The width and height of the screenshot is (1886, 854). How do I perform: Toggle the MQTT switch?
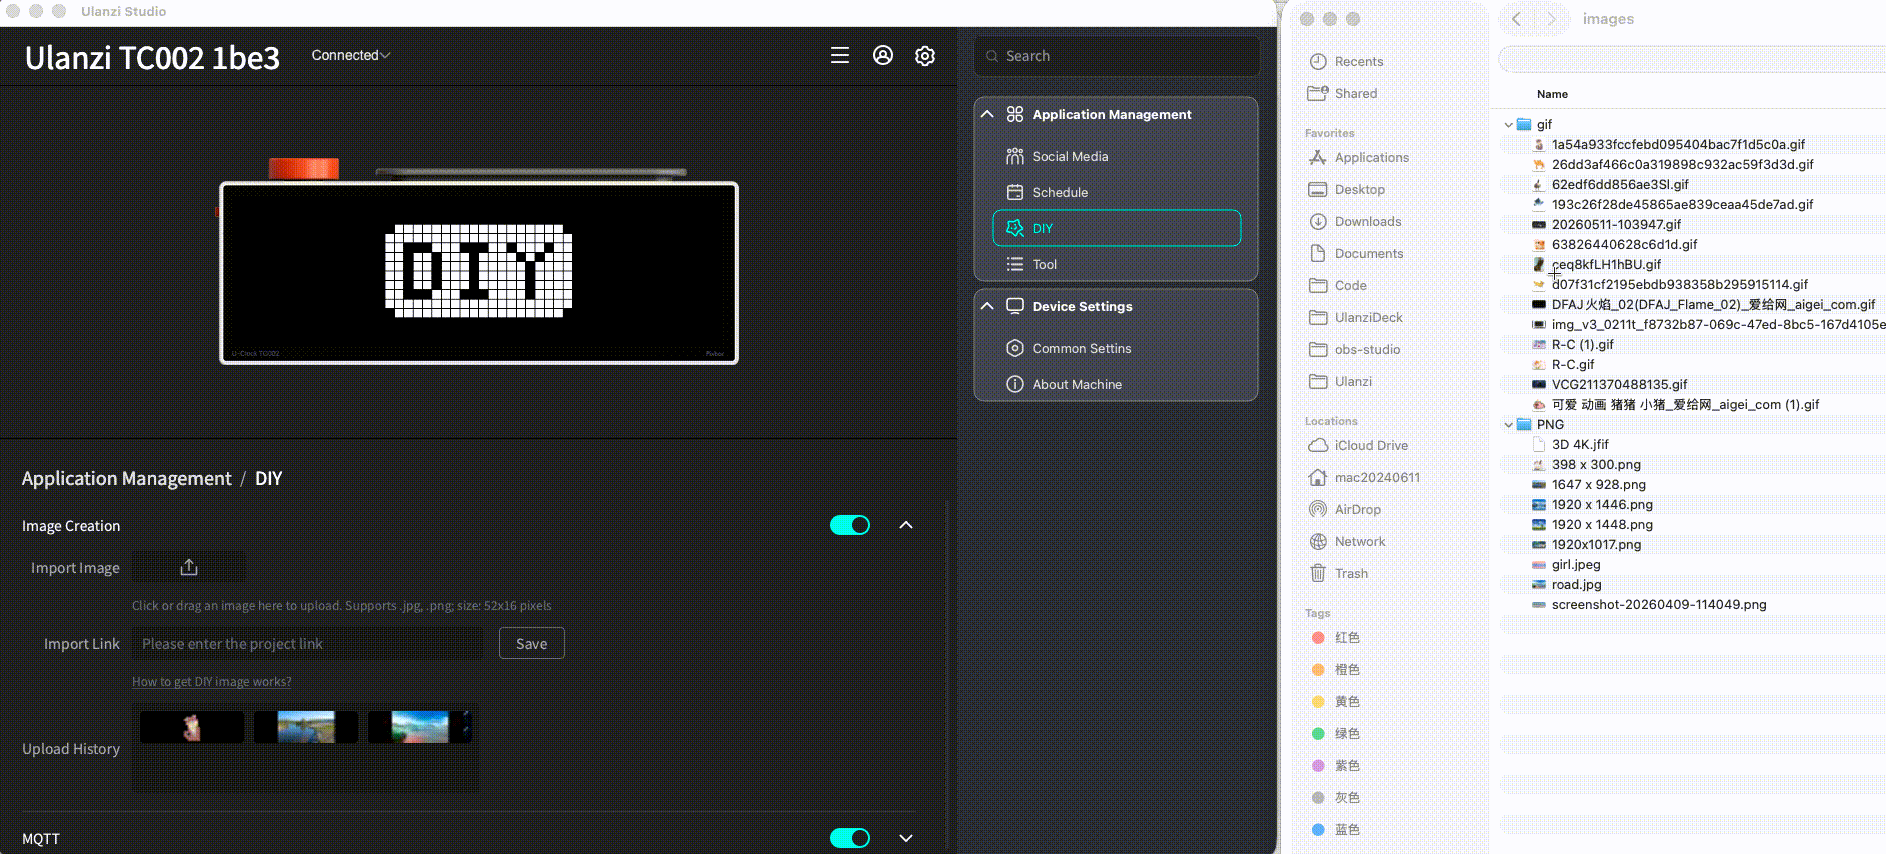click(850, 838)
